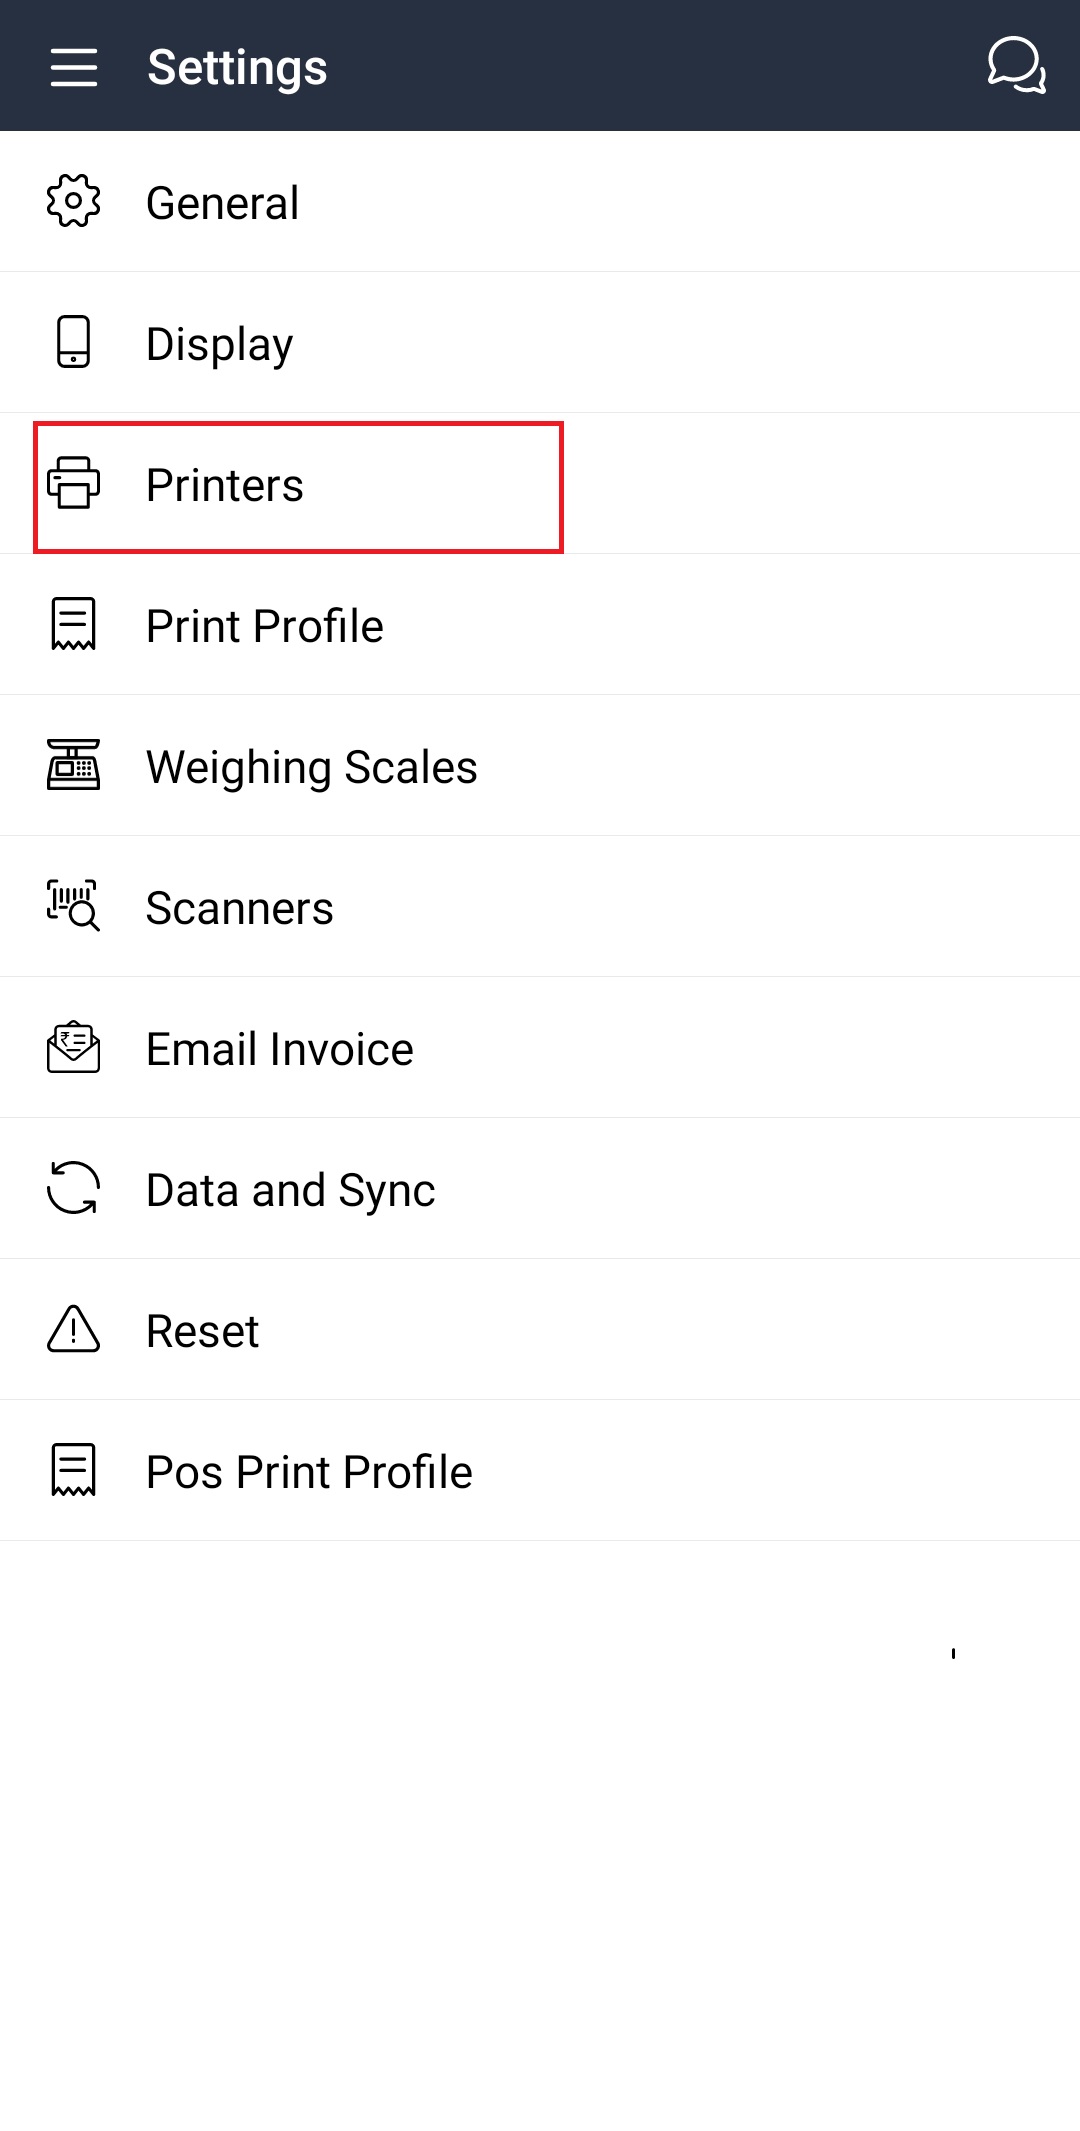Viewport: 1080px width, 2131px height.
Task: Tap the Data and Sync icon
Action: [74, 1188]
